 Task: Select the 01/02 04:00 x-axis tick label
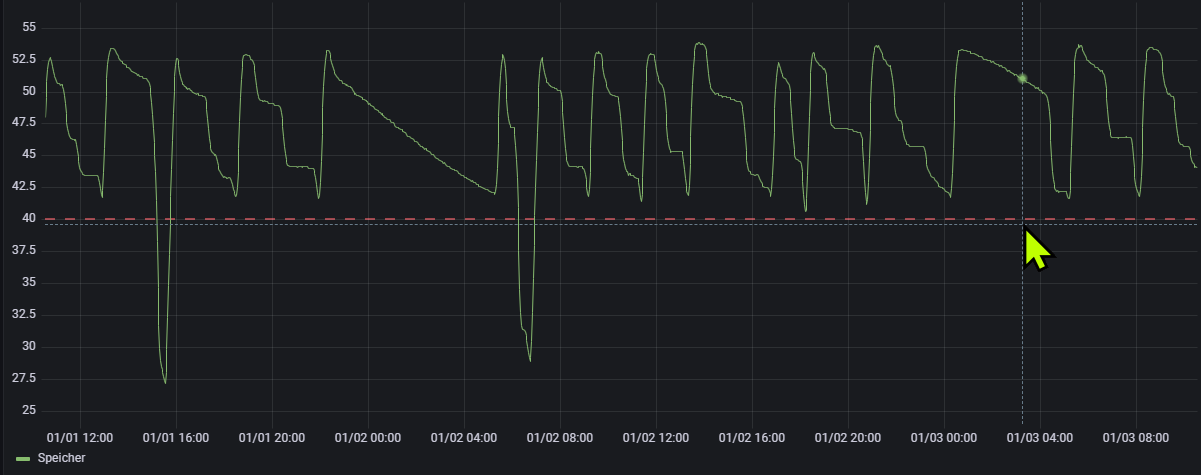[464, 437]
